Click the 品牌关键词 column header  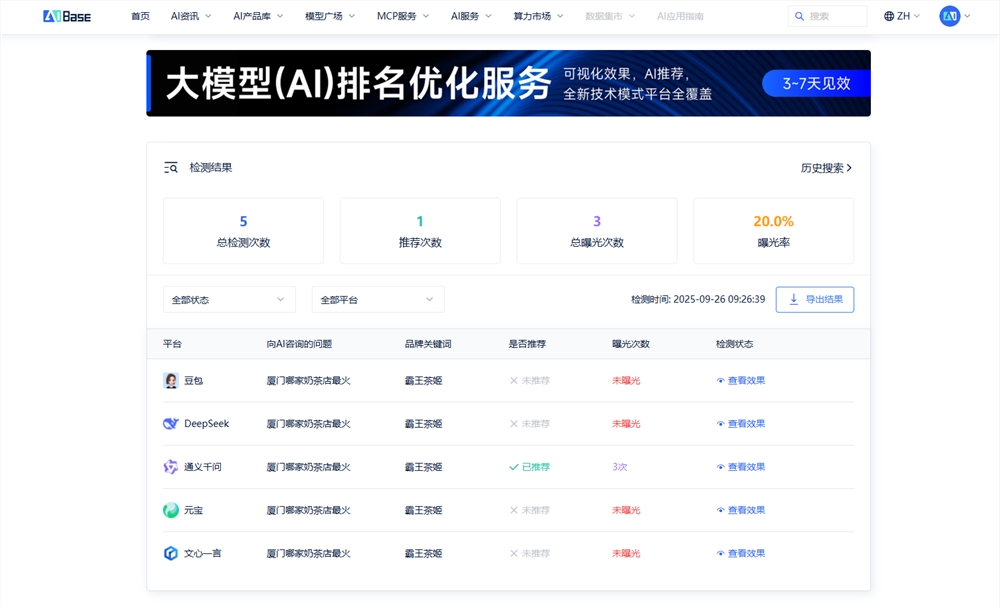pos(428,344)
